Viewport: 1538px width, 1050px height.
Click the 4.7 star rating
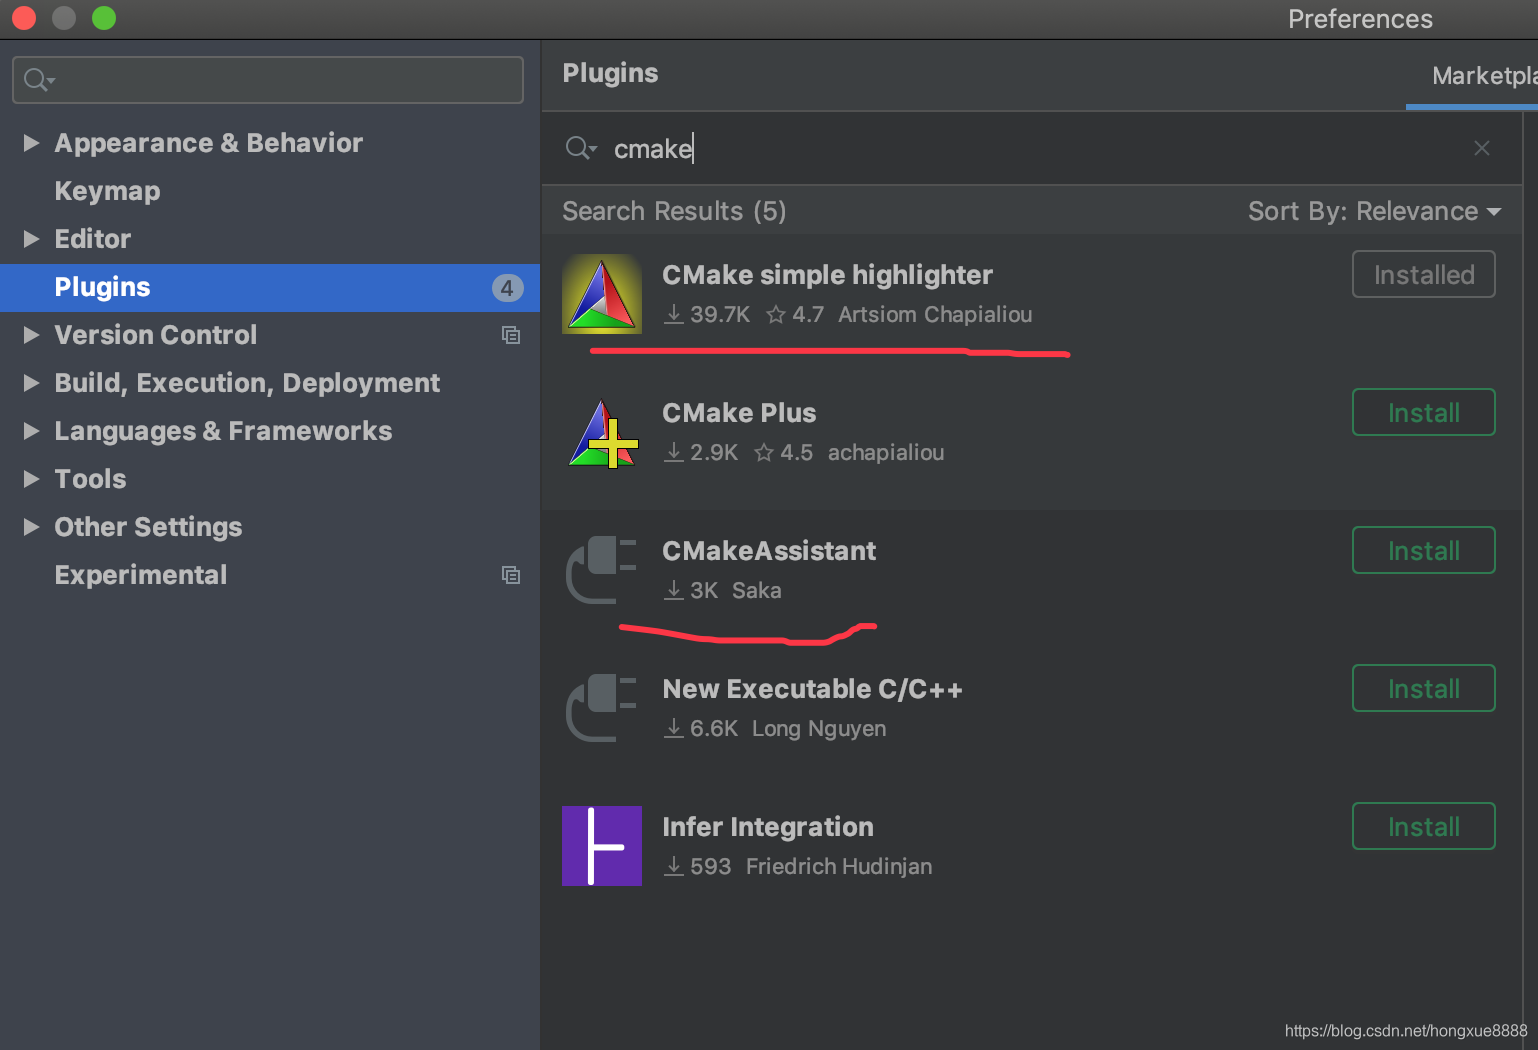click(x=796, y=315)
